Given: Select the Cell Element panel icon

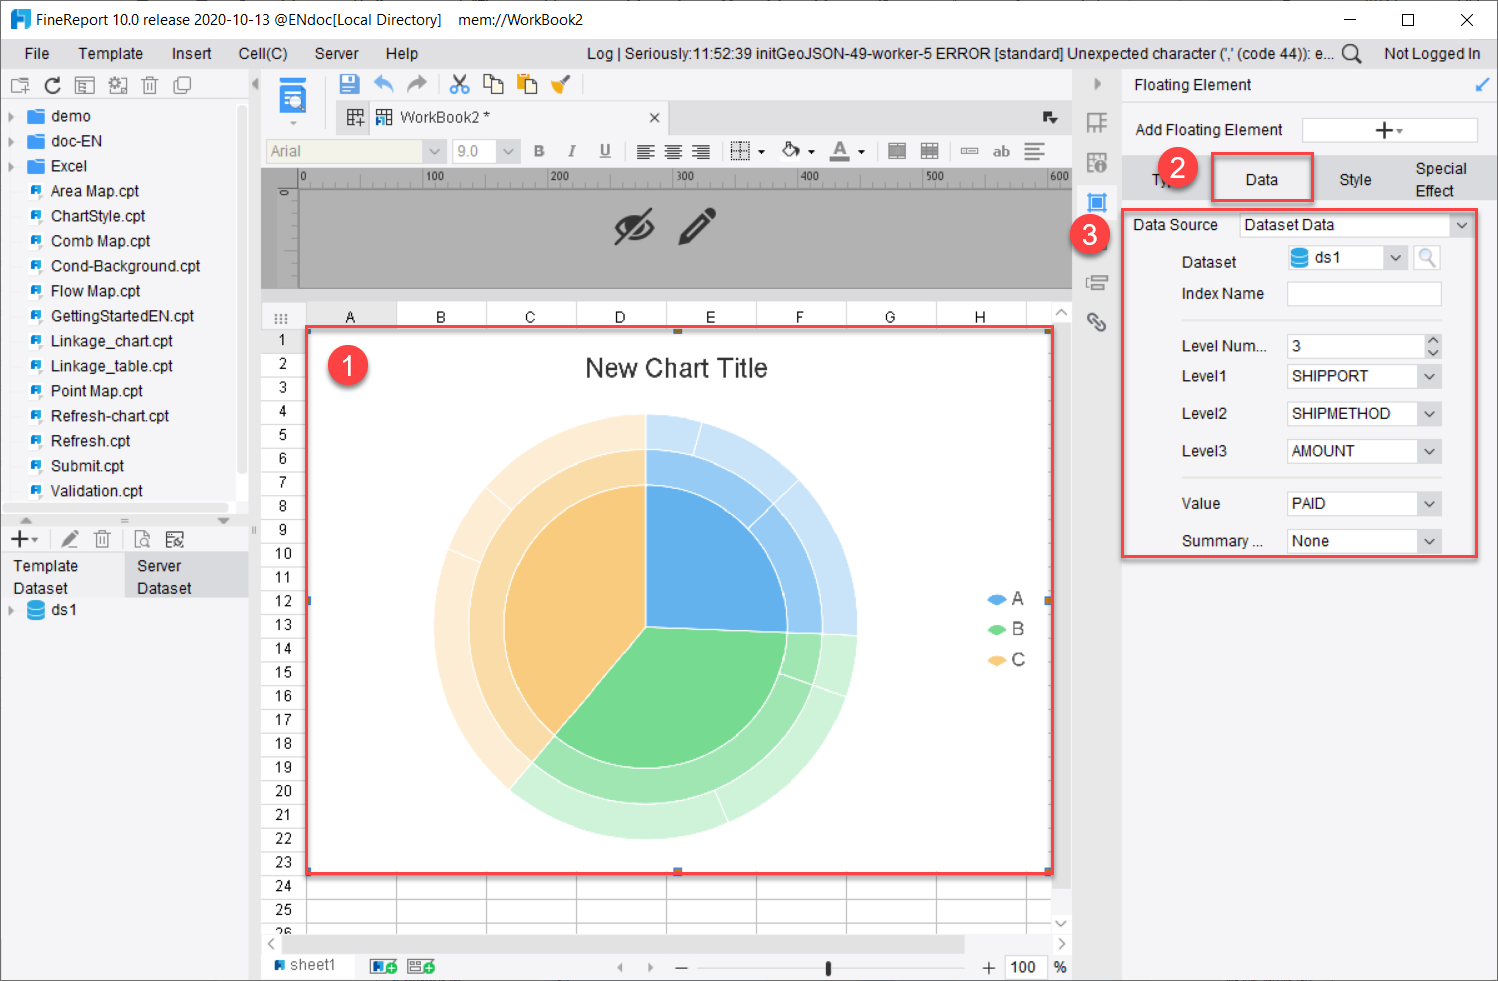Looking at the screenshot, I should point(1097,123).
